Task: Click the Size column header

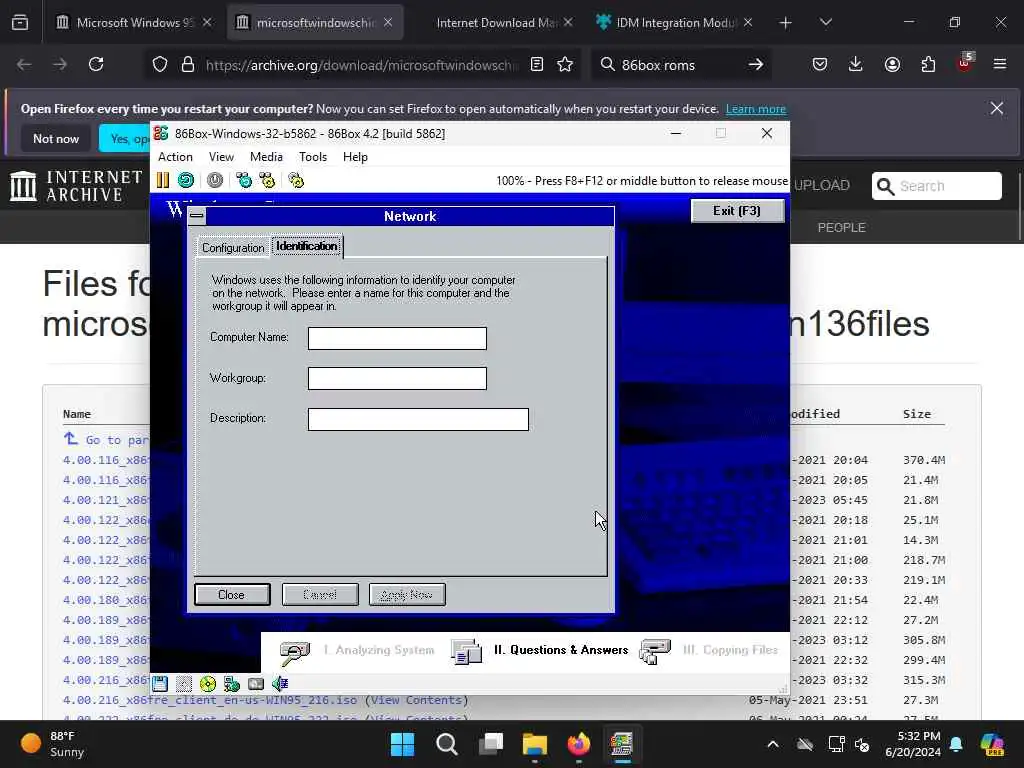Action: pos(916,414)
